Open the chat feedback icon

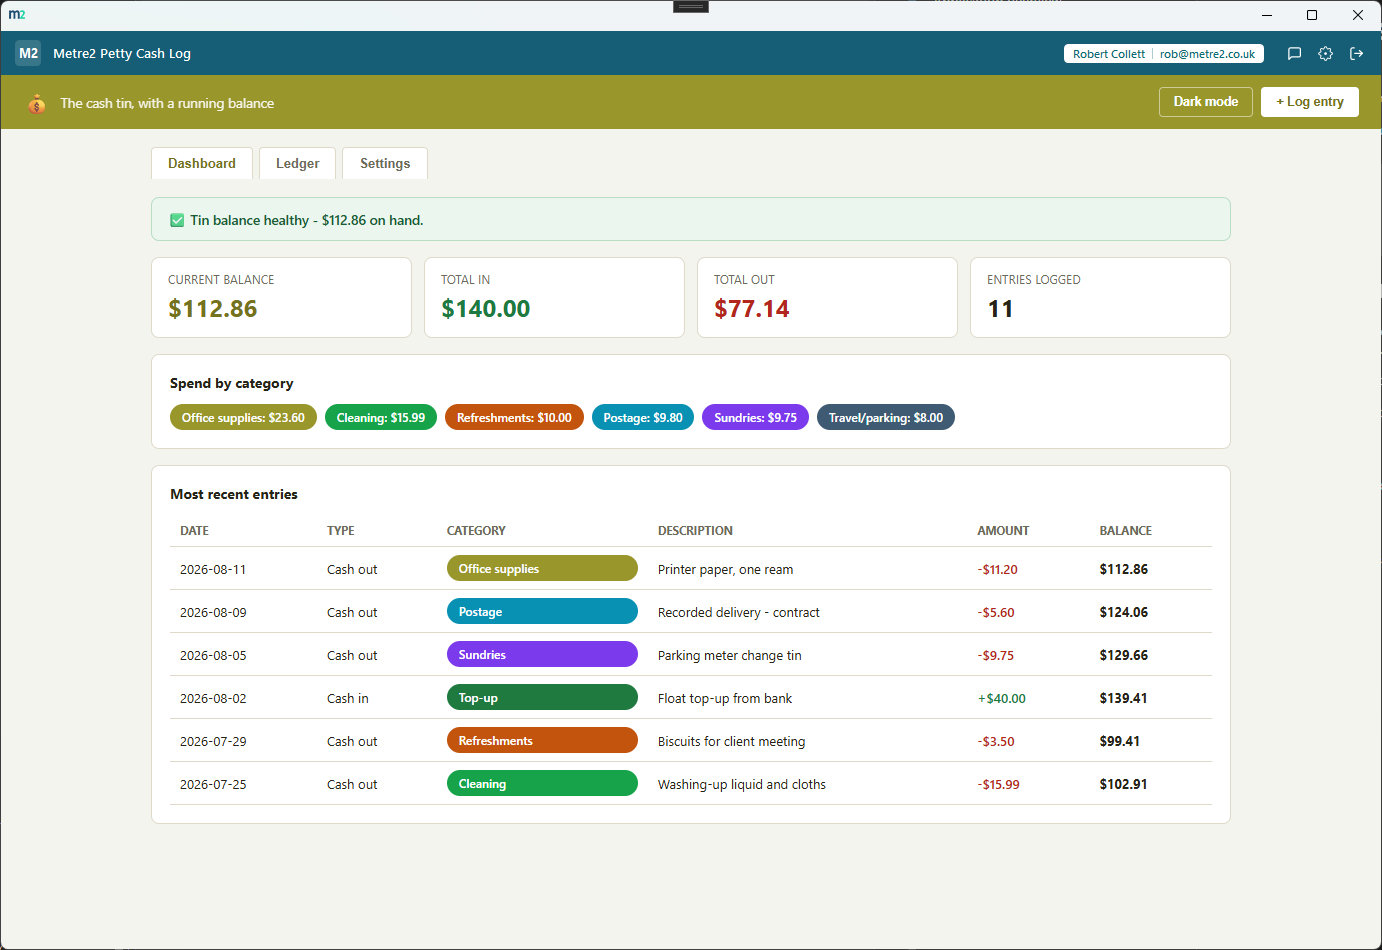(x=1294, y=54)
